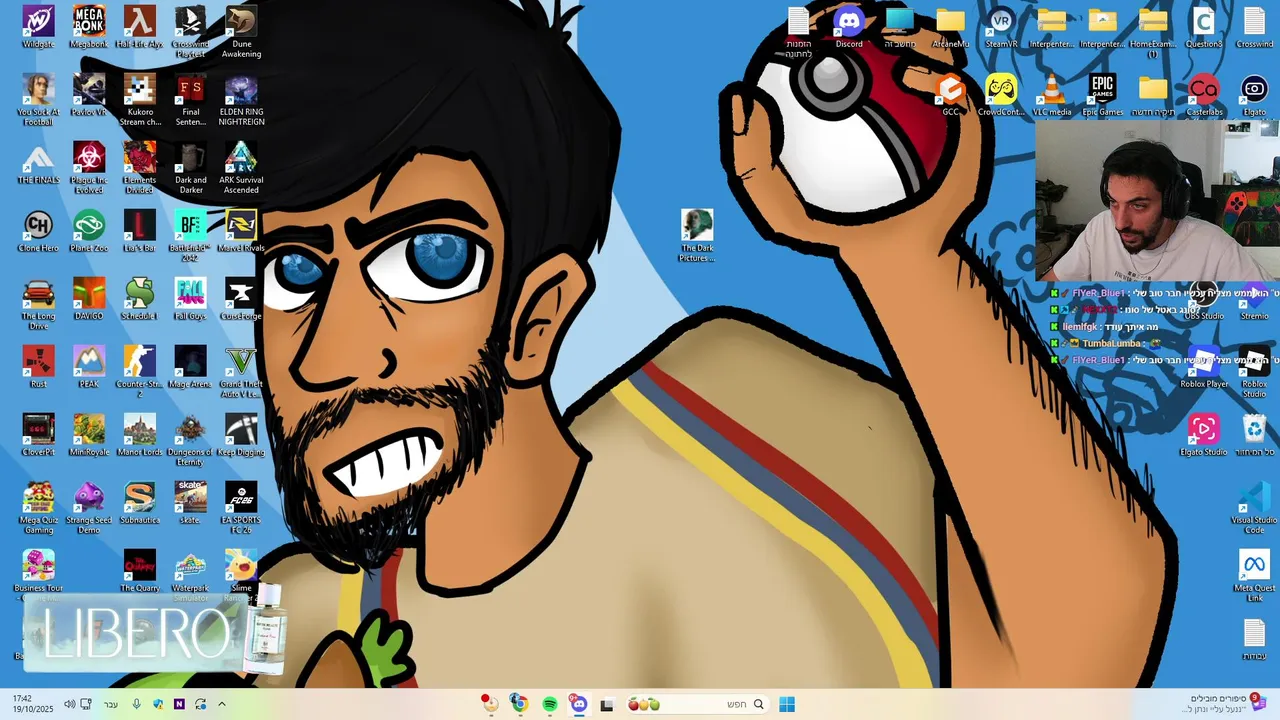
Task: Open Discord from the taskbar
Action: point(578,704)
